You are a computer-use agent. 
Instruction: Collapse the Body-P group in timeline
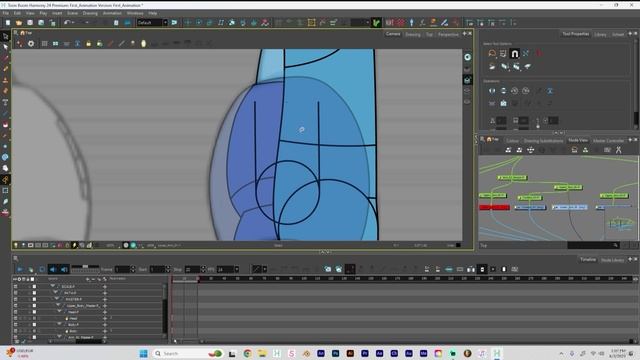(x=60, y=324)
